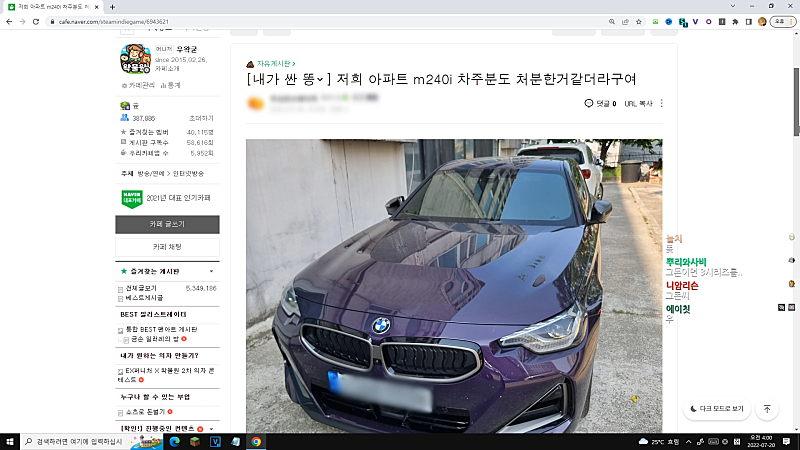The image size is (800, 450).
Task: Open Chrome from the Windows taskbar
Action: click(x=256, y=441)
